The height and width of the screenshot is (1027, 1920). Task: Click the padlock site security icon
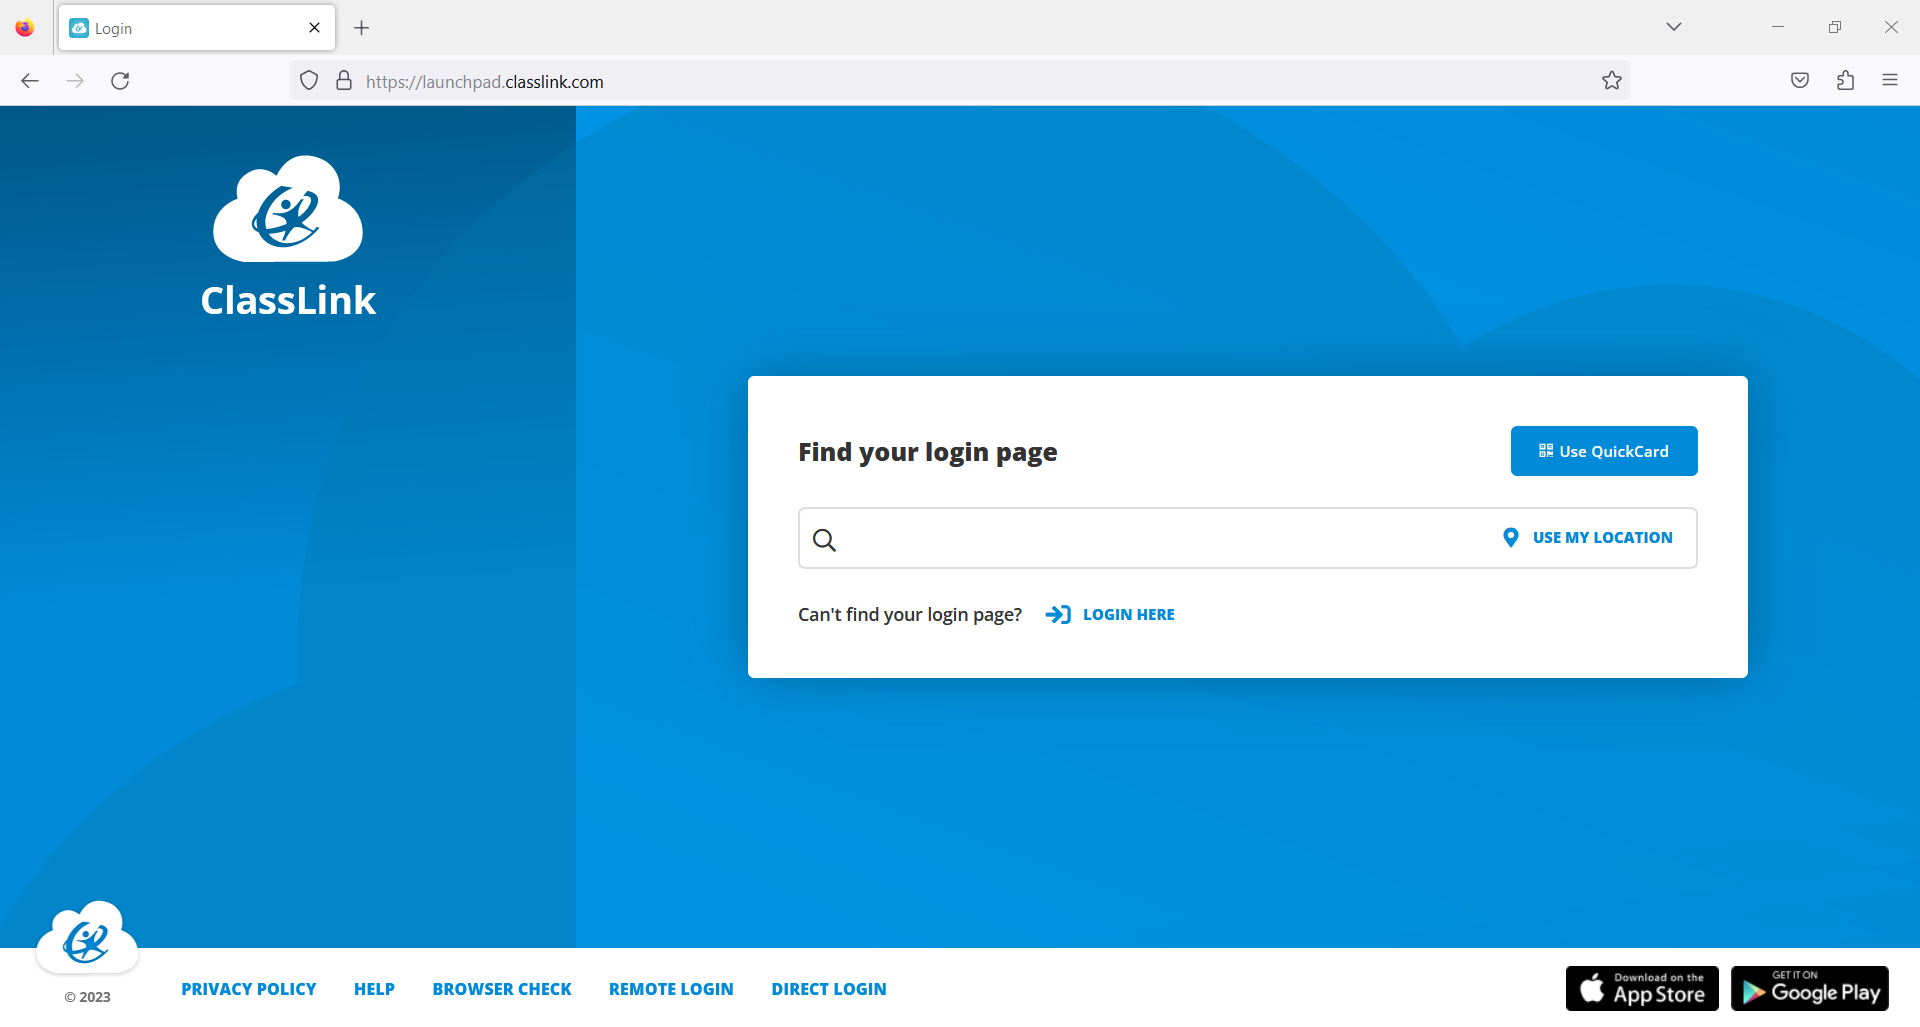click(x=343, y=80)
